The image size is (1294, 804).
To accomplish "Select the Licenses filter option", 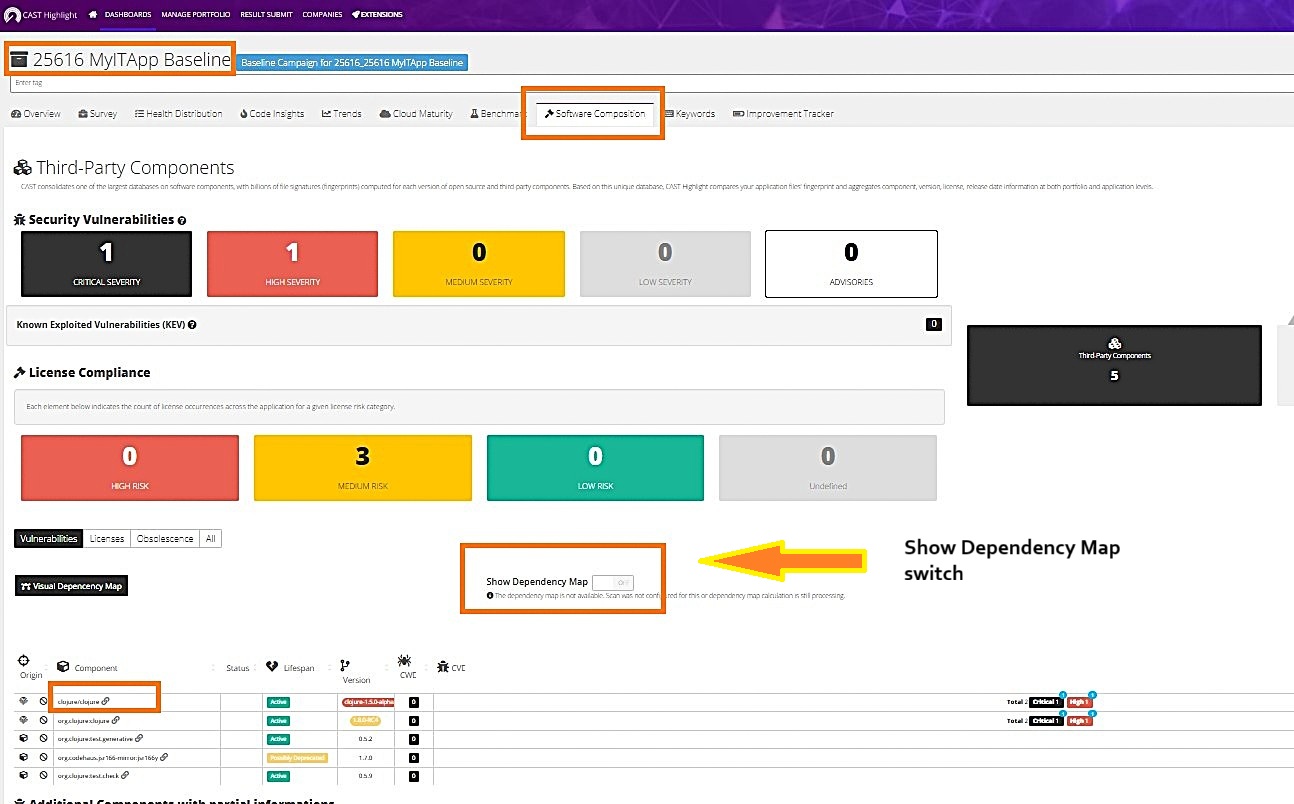I will pos(107,539).
